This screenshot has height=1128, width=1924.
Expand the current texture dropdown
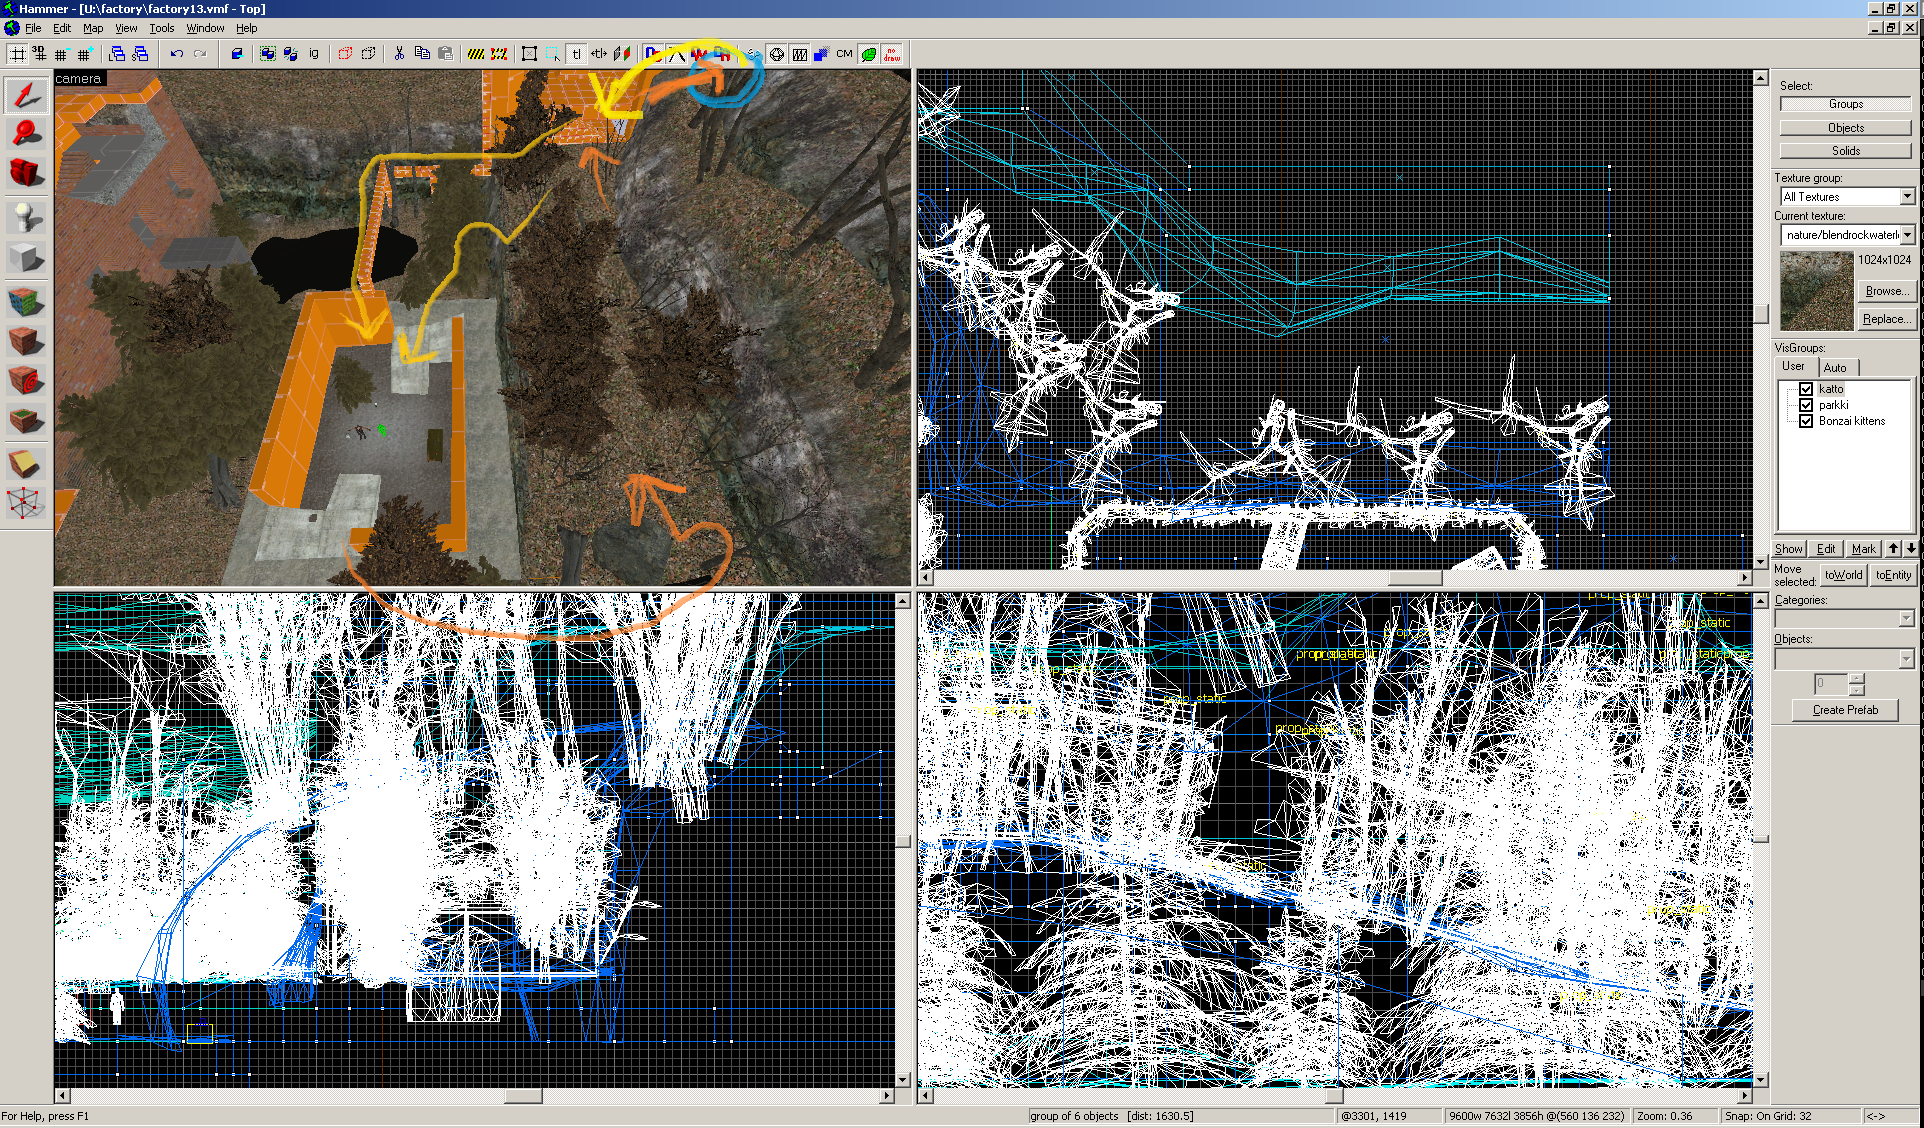(1907, 235)
